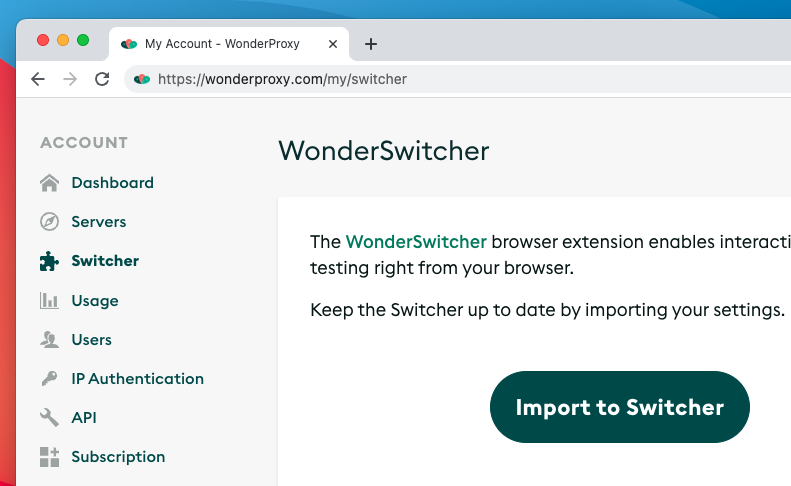The width and height of the screenshot is (791, 486).
Task: Open a new tab with the plus button
Action: (371, 44)
